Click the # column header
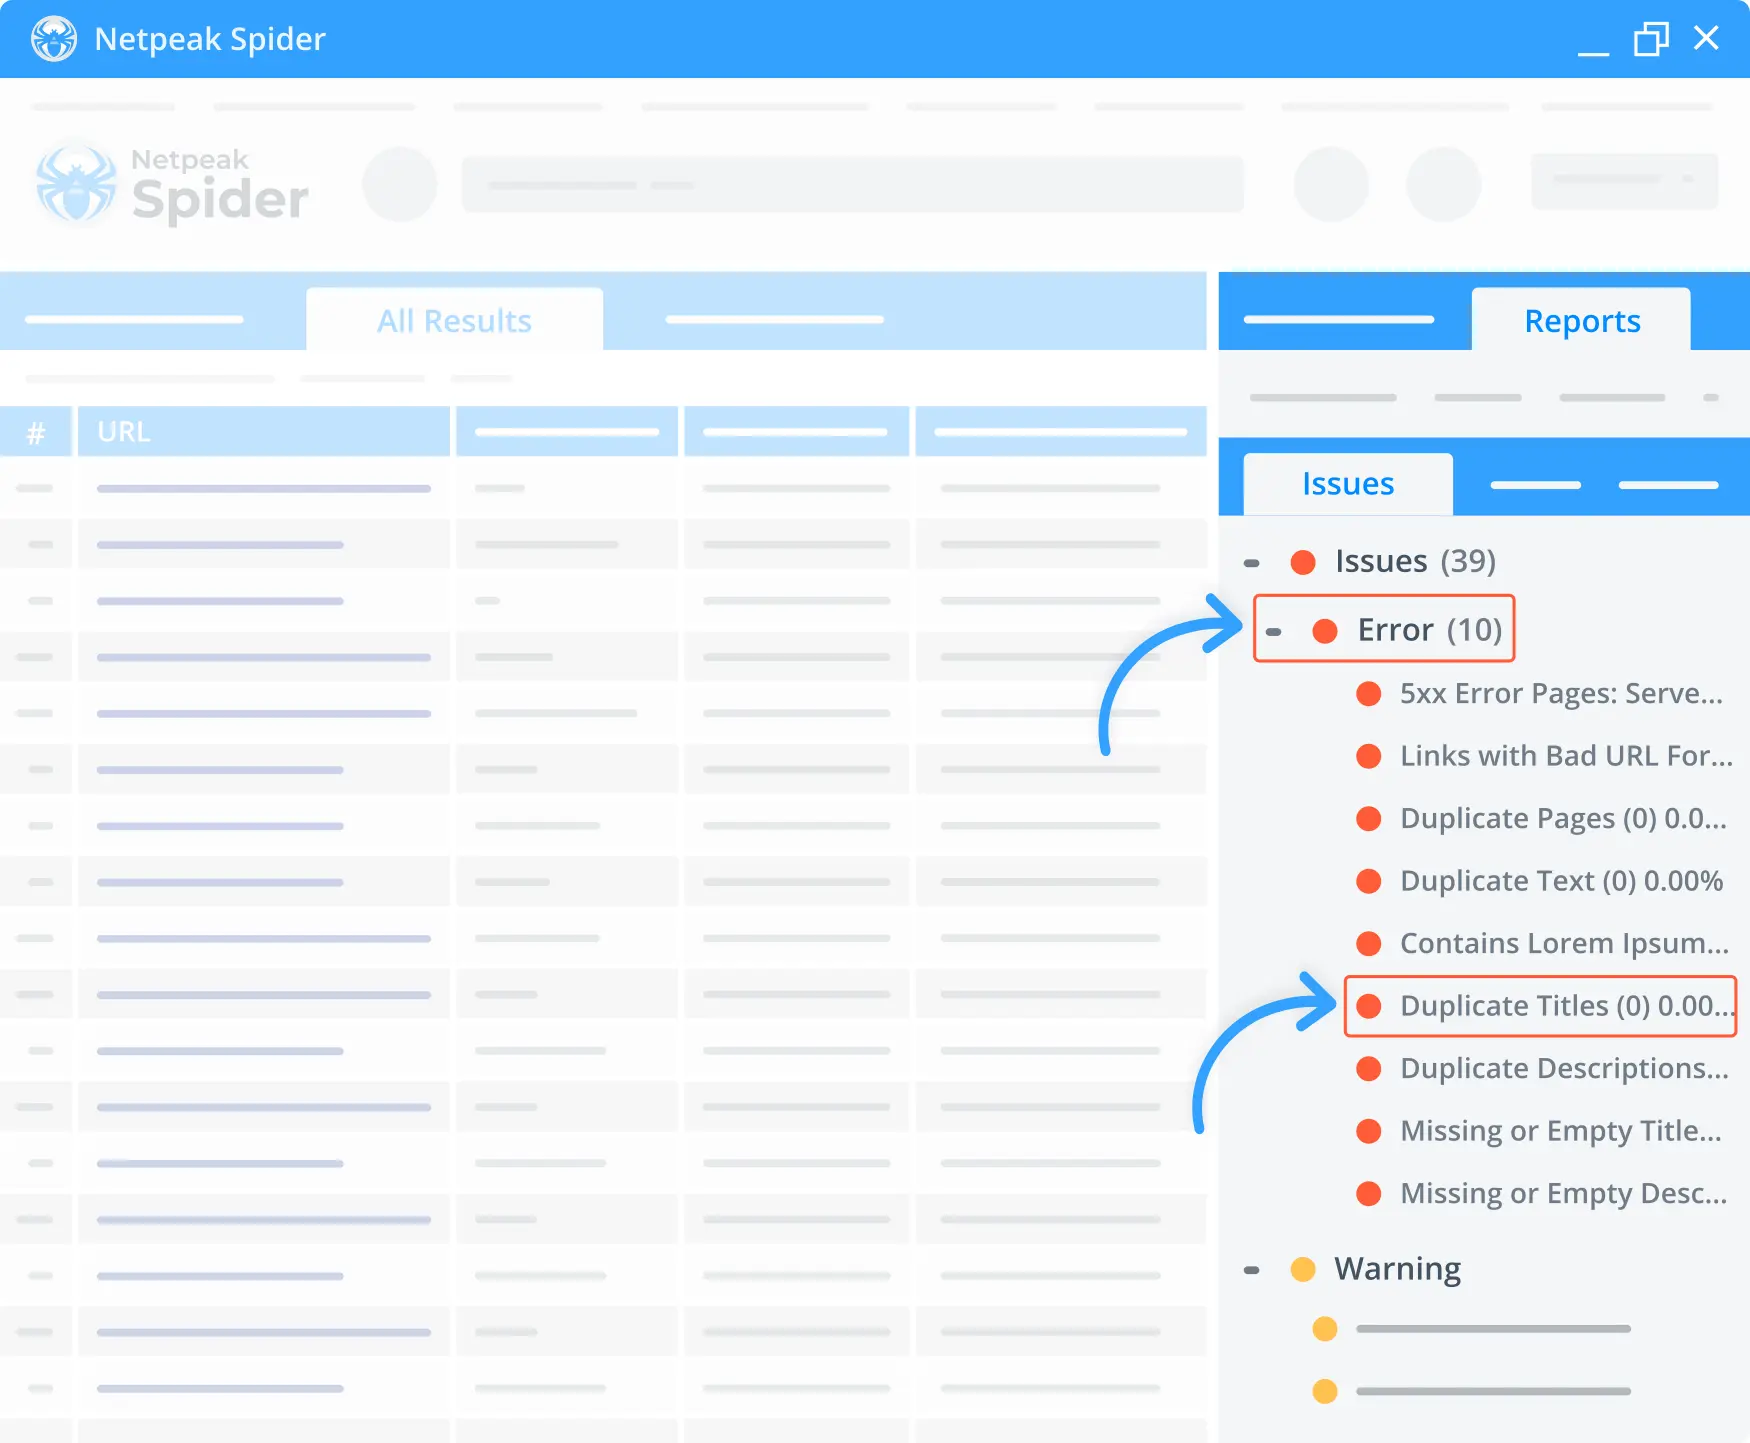This screenshot has width=1750, height=1443. 36,431
